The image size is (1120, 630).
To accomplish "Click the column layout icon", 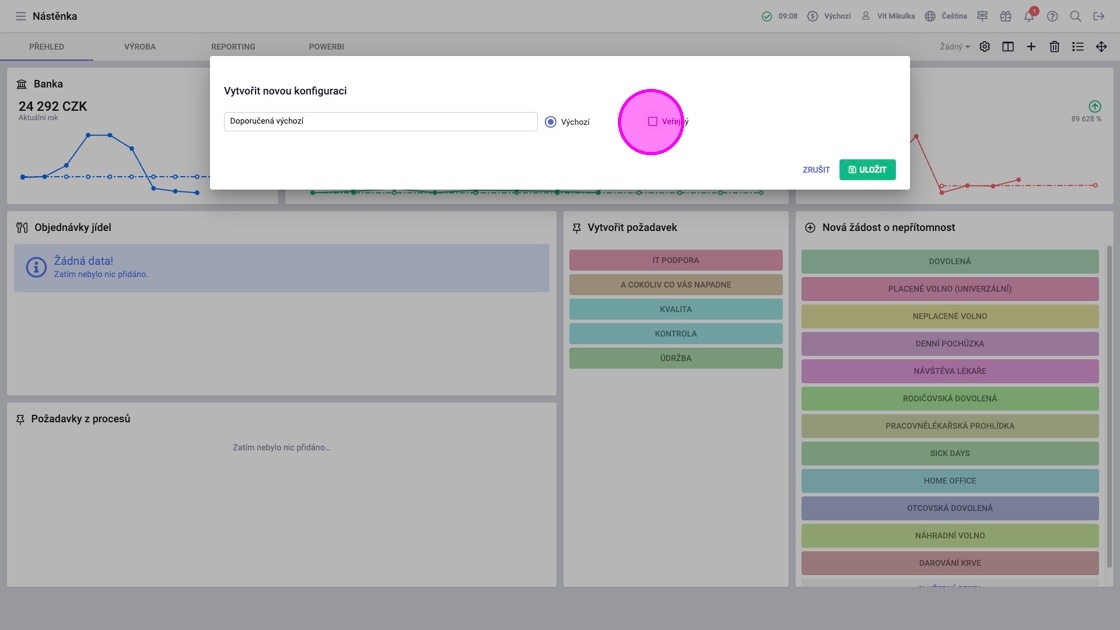I will coord(1008,46).
